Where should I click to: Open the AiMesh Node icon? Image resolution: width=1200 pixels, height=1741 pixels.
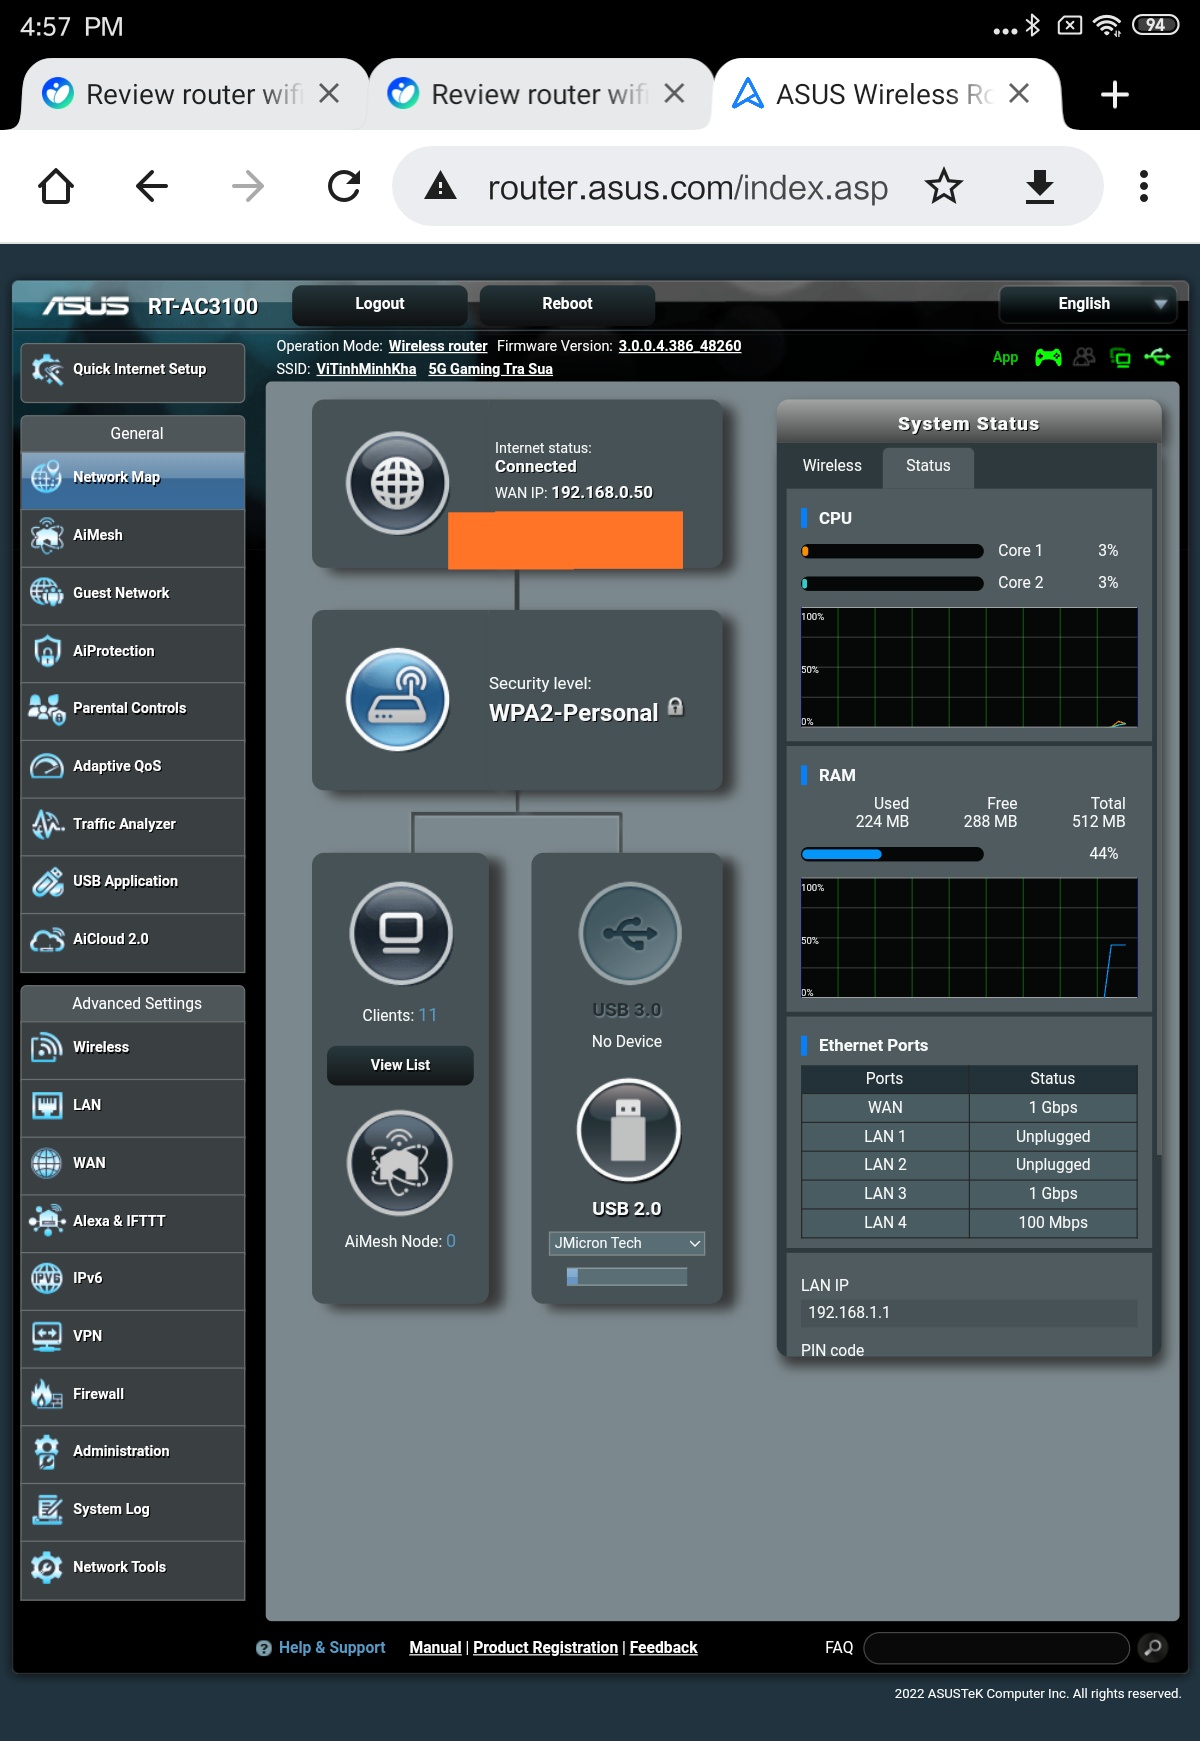(x=399, y=1163)
